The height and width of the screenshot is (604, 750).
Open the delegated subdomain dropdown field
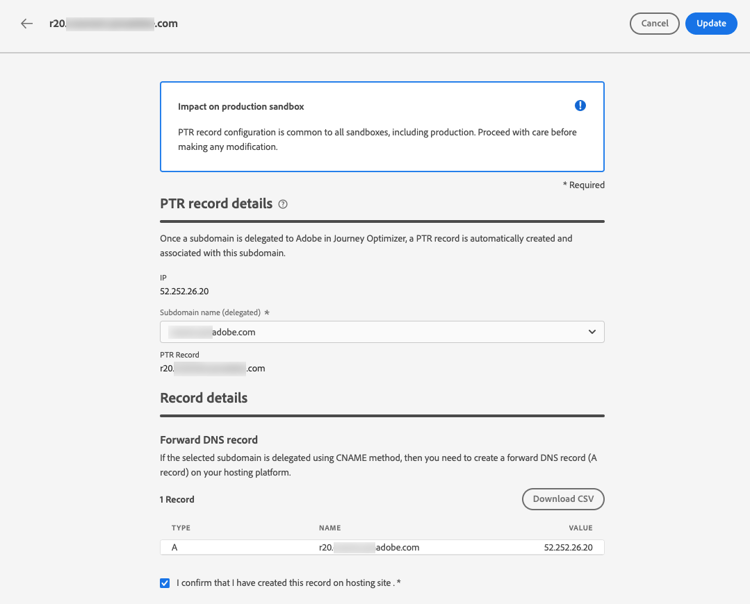(x=382, y=332)
